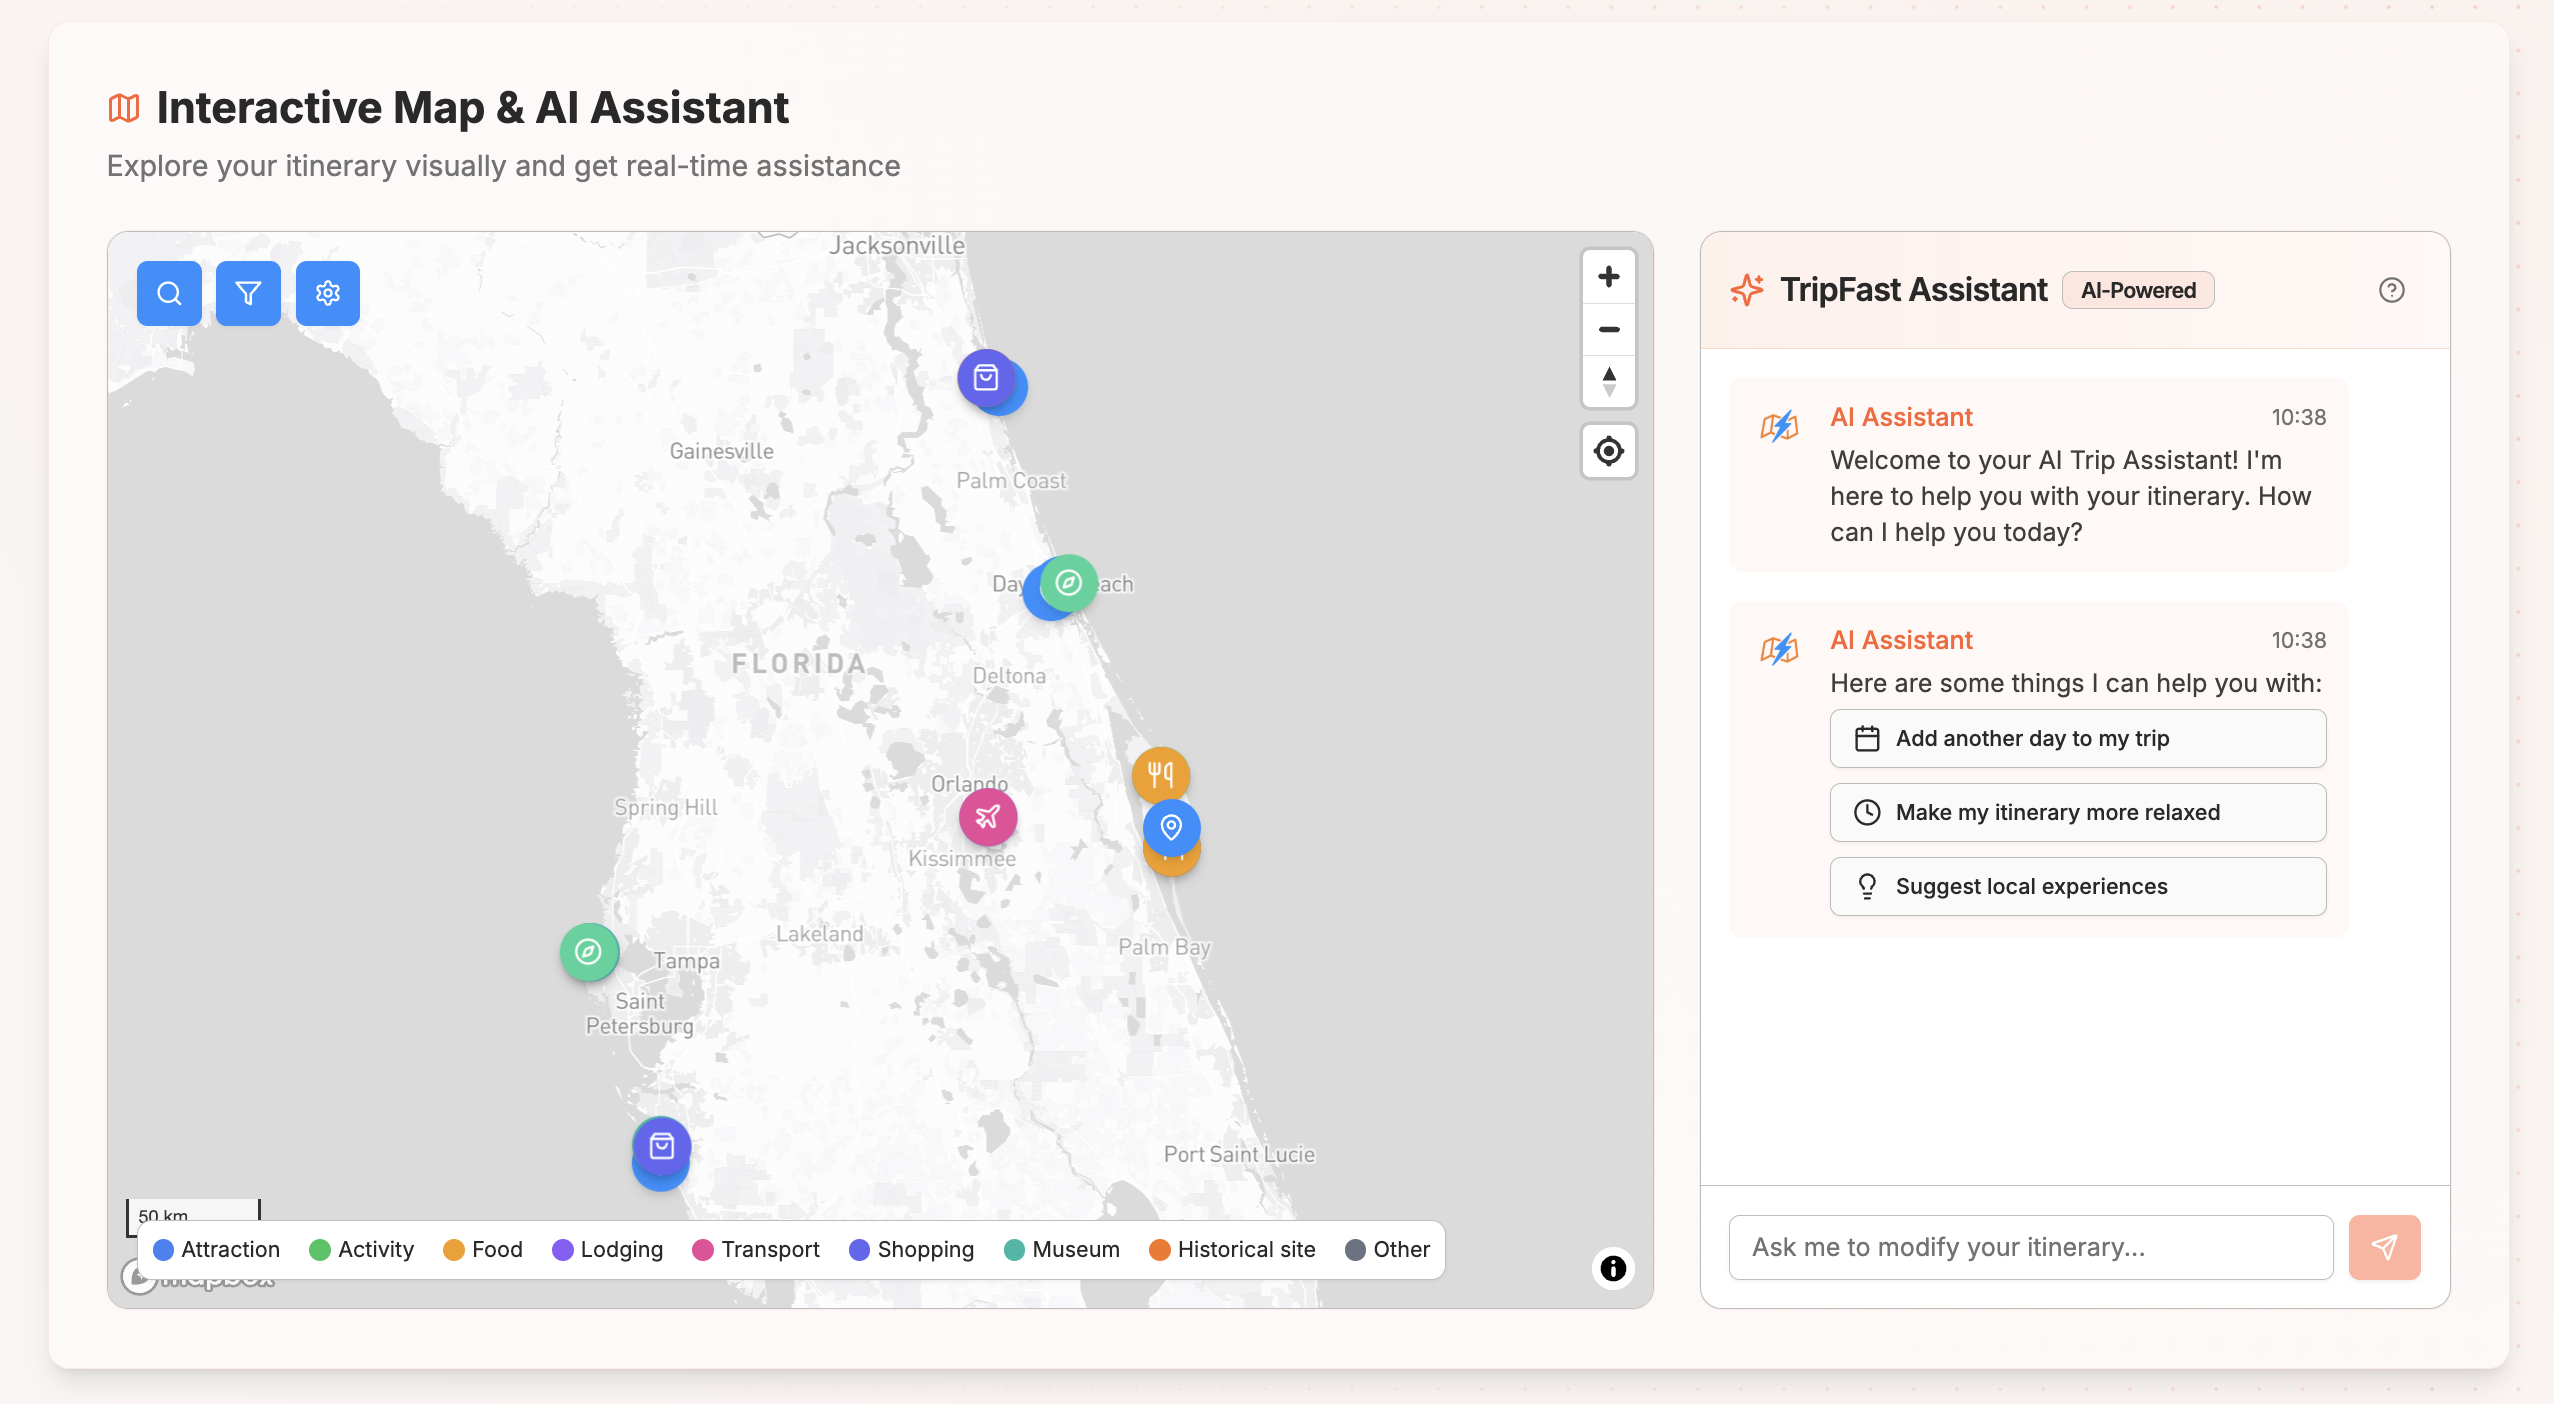Select the orange food marker on east coast

coord(1160,773)
